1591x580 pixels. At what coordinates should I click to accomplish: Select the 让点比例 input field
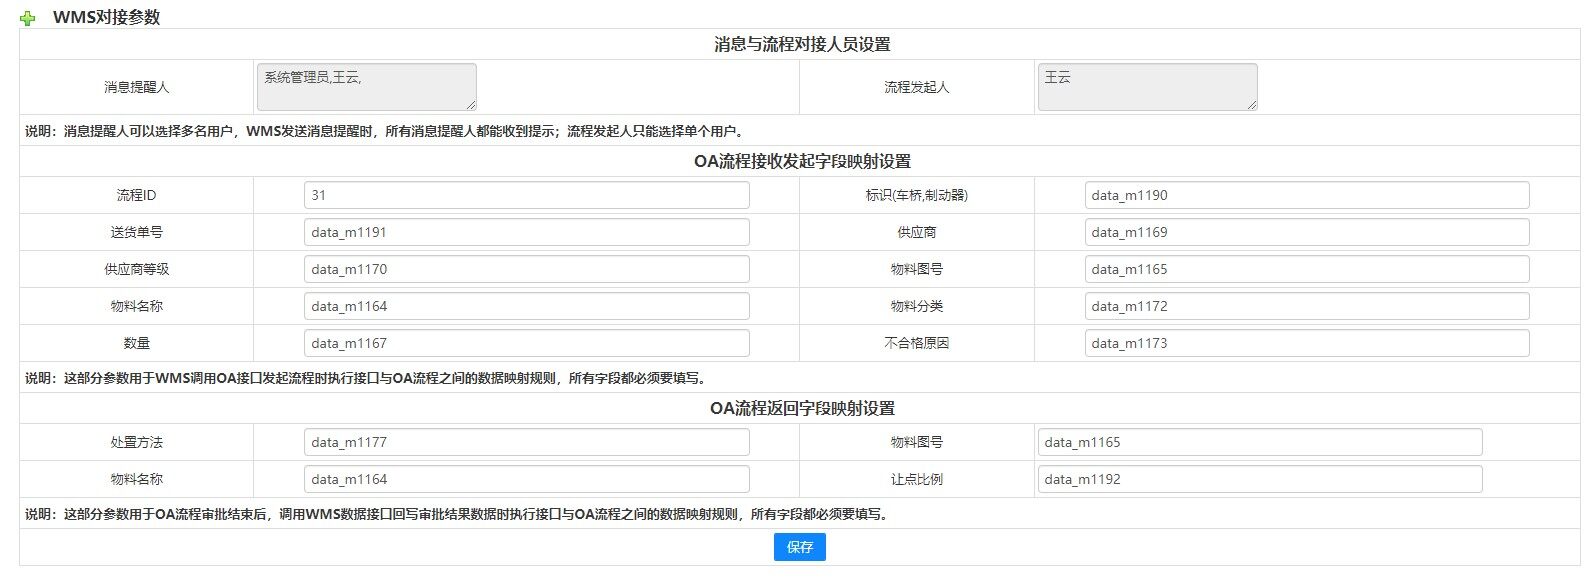click(1259, 479)
